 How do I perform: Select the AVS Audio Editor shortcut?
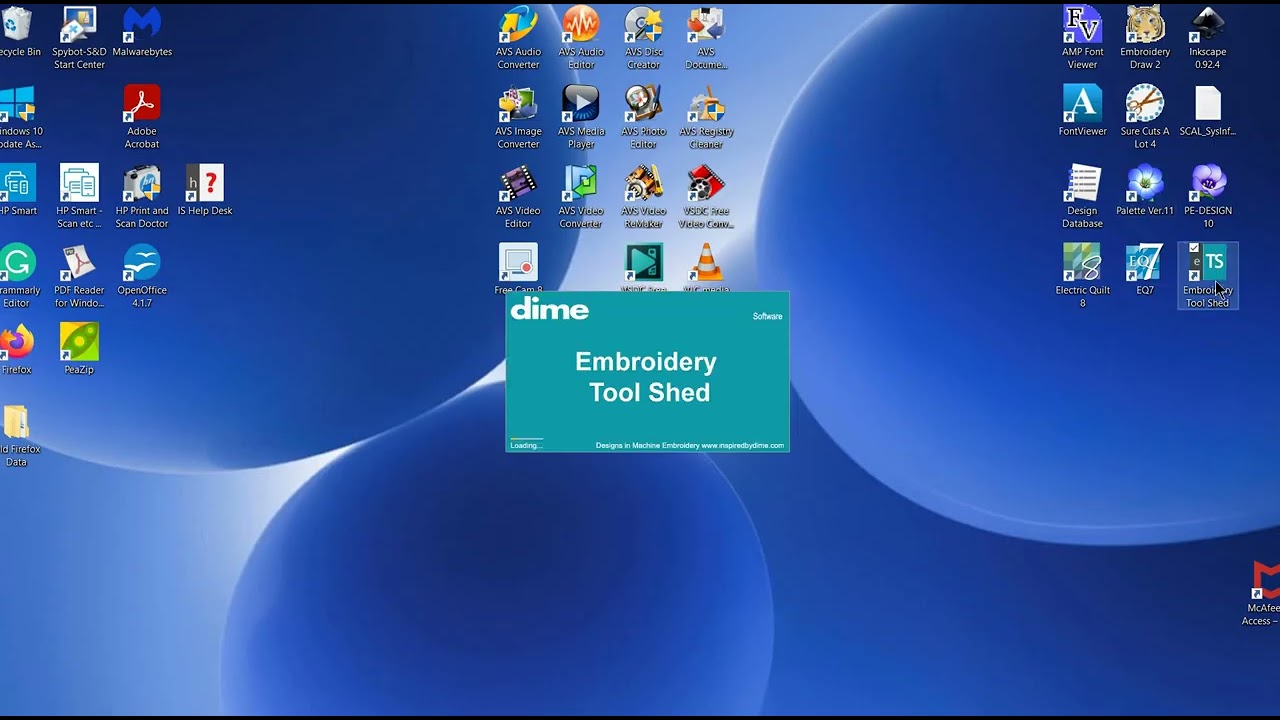(x=581, y=37)
